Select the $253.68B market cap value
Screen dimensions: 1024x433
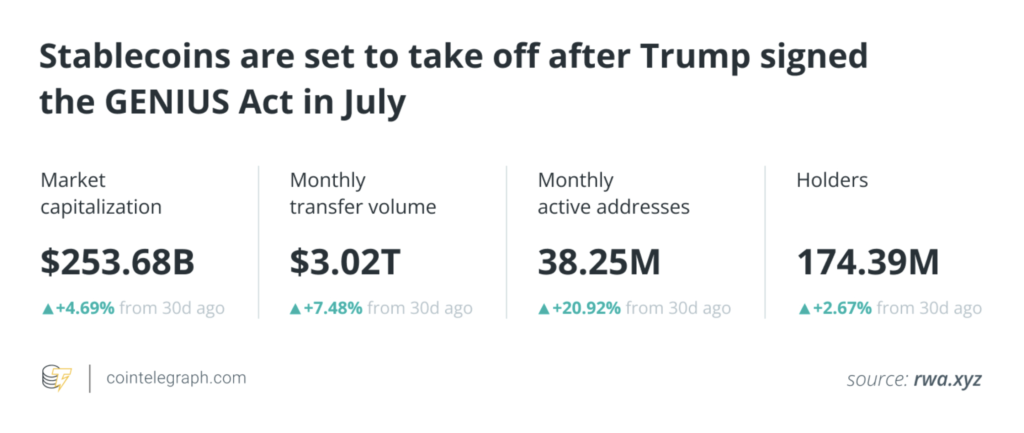coord(118,263)
